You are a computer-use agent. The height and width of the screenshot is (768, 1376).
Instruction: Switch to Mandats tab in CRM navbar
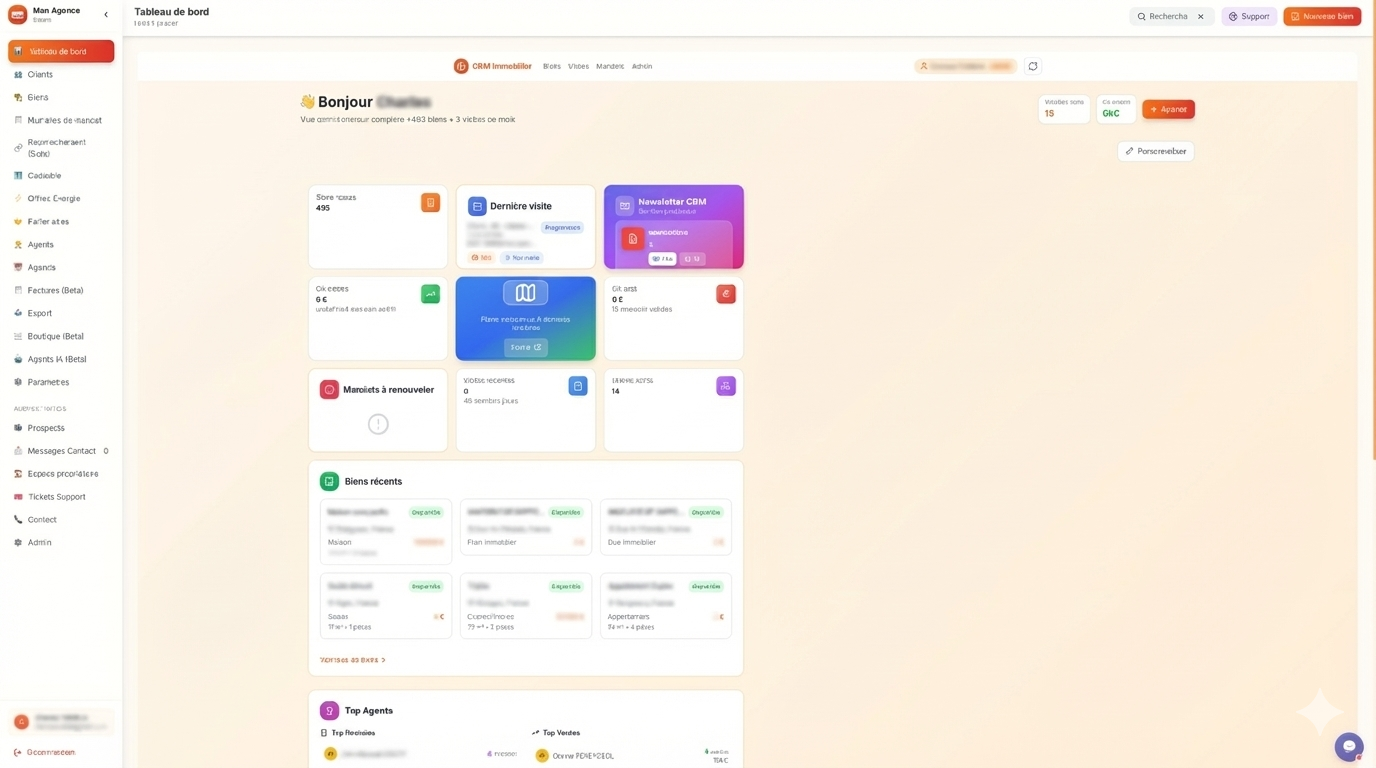[x=610, y=66]
